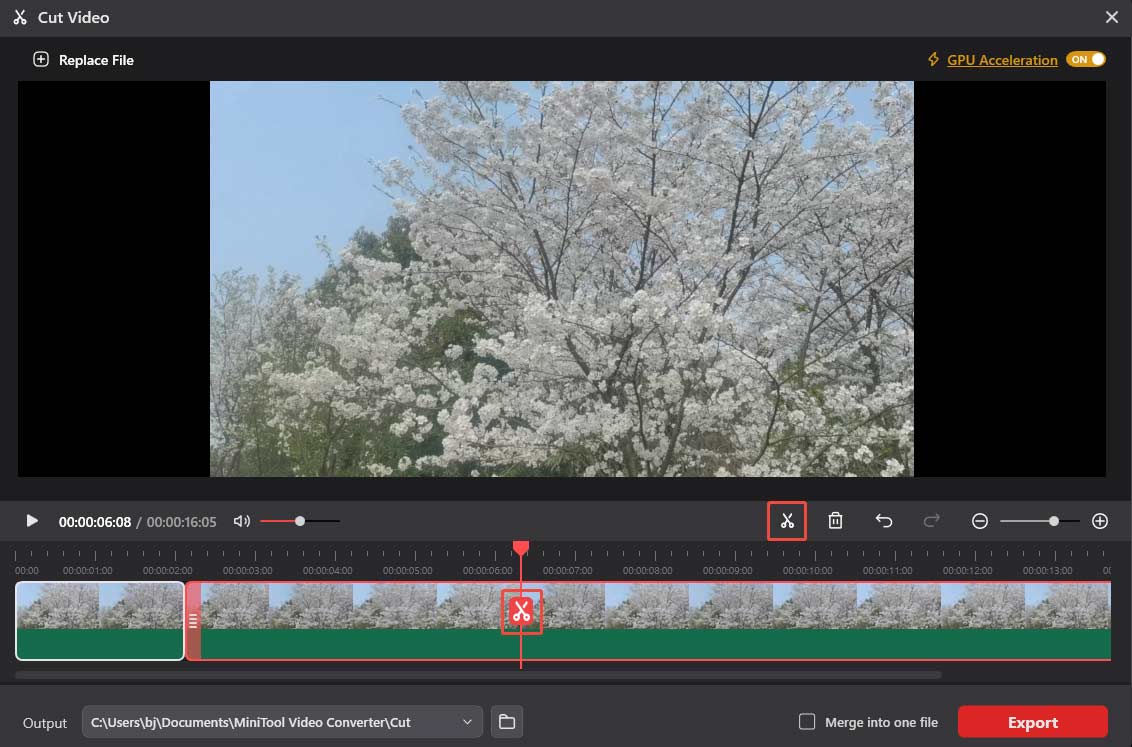Viewport: 1132px width, 747px height.
Task: Redo the undone action
Action: click(x=931, y=520)
